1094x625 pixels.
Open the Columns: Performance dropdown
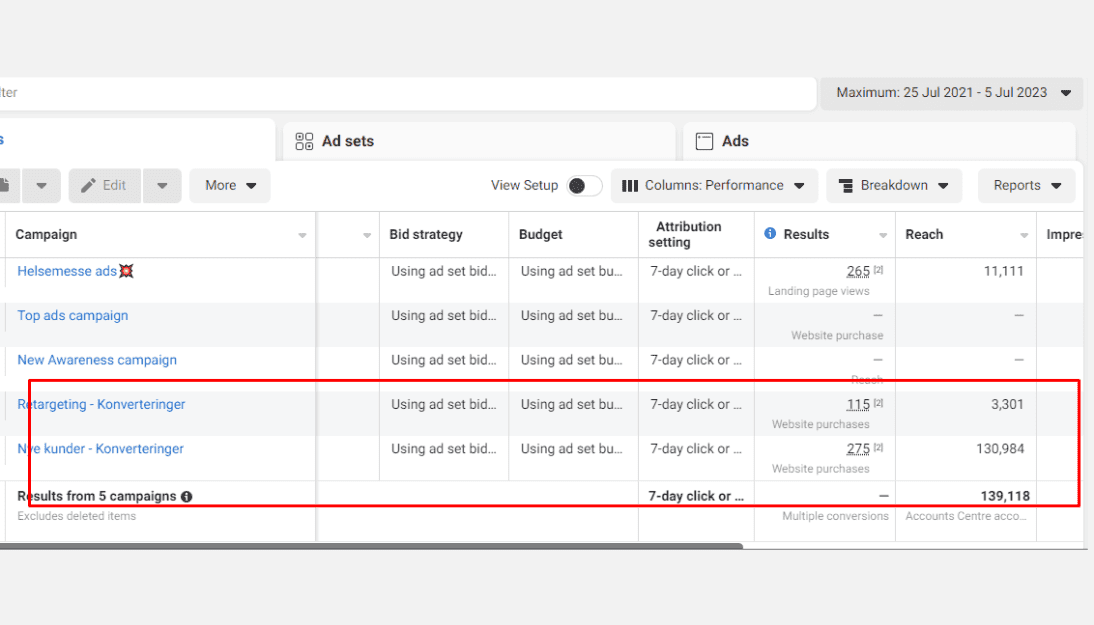coord(714,186)
